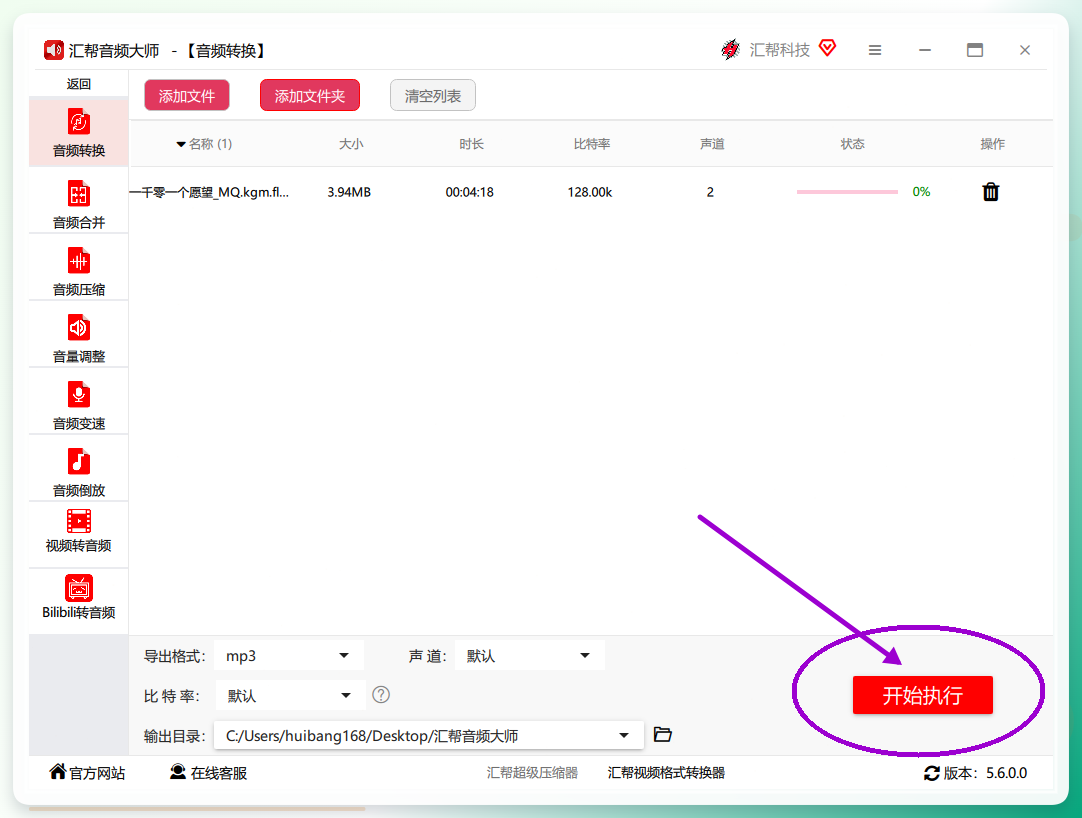Close the 汇帮音频大师 window
Screen dimensions: 1082x818
1025,50
